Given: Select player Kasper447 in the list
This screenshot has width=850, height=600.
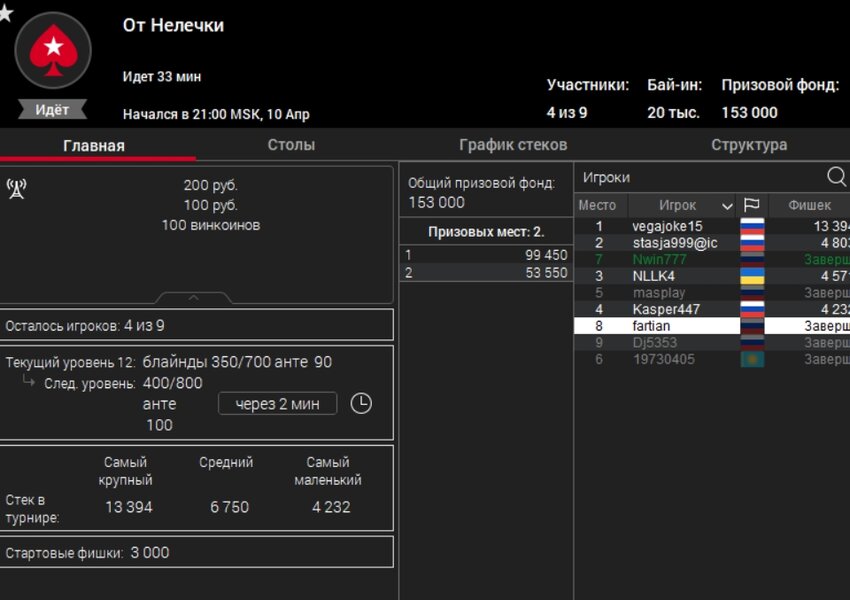Looking at the screenshot, I should (x=665, y=310).
